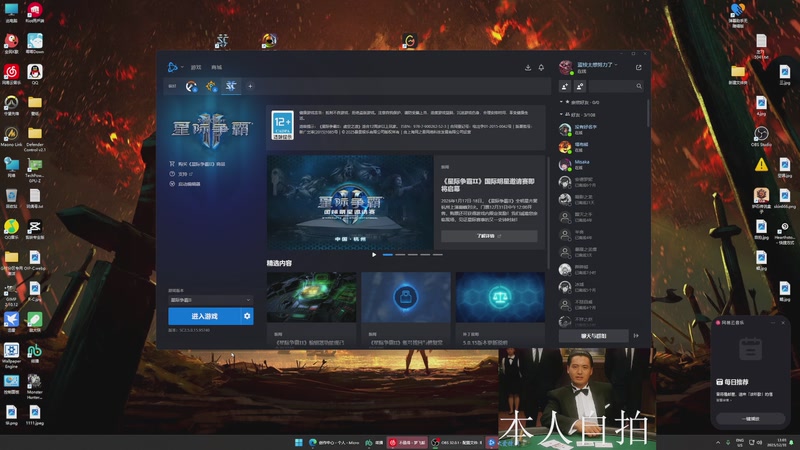800x450 pixels.
Task: Open the Recycle Bin desktop icon
Action: pos(11,199)
